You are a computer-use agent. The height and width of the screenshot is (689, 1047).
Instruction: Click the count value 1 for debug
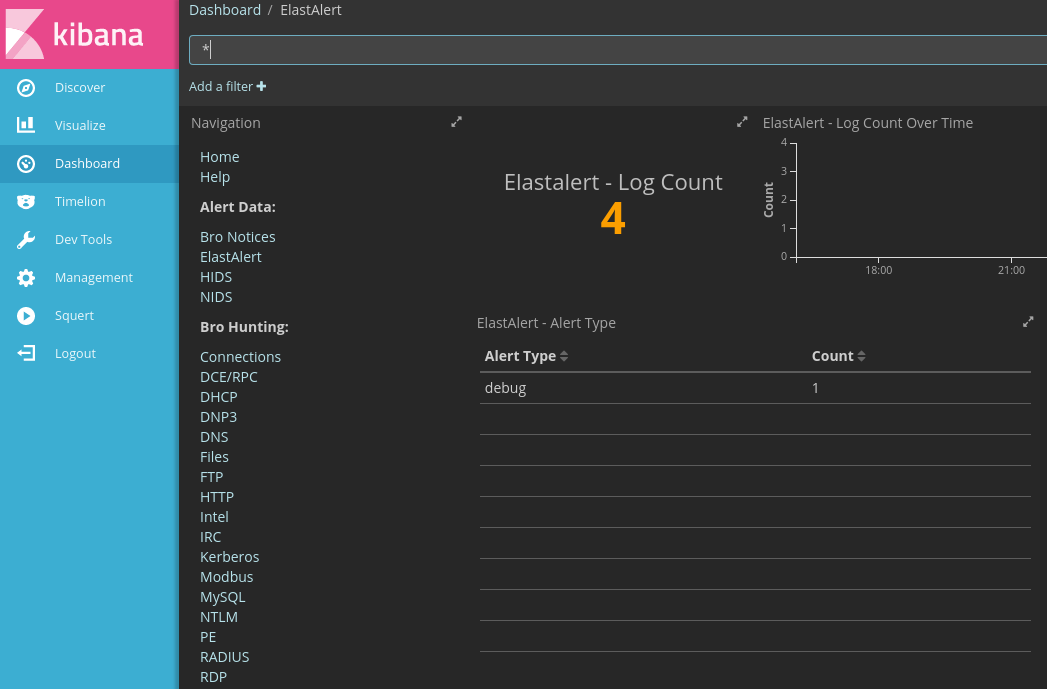tap(815, 389)
